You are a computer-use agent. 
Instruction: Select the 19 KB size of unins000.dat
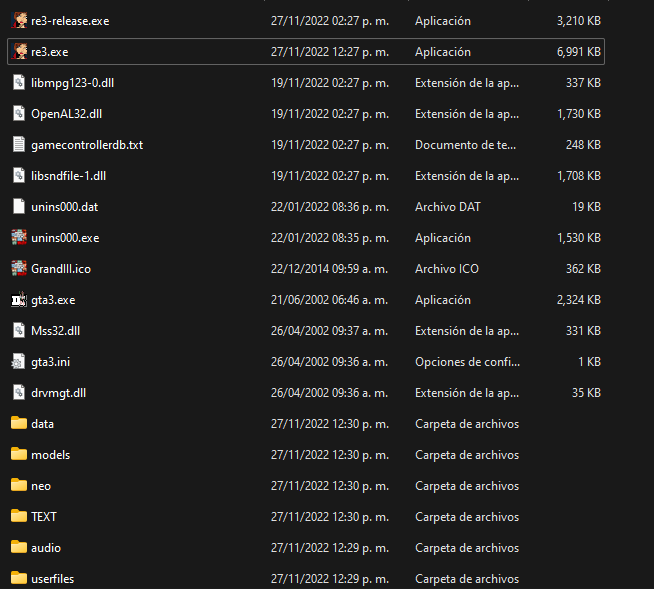pyautogui.click(x=586, y=207)
